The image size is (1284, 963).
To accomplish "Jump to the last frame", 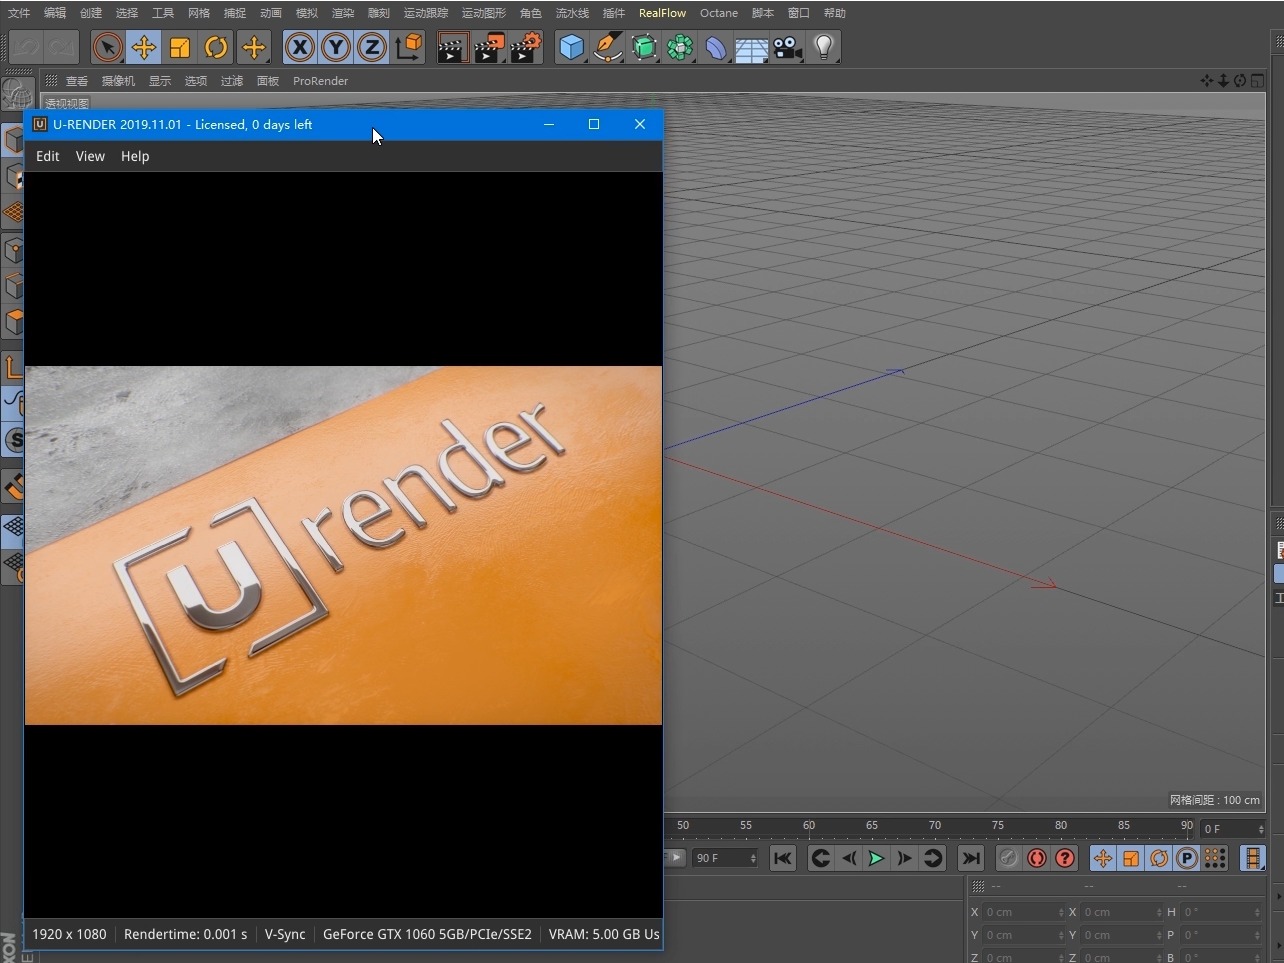I will (x=970, y=858).
